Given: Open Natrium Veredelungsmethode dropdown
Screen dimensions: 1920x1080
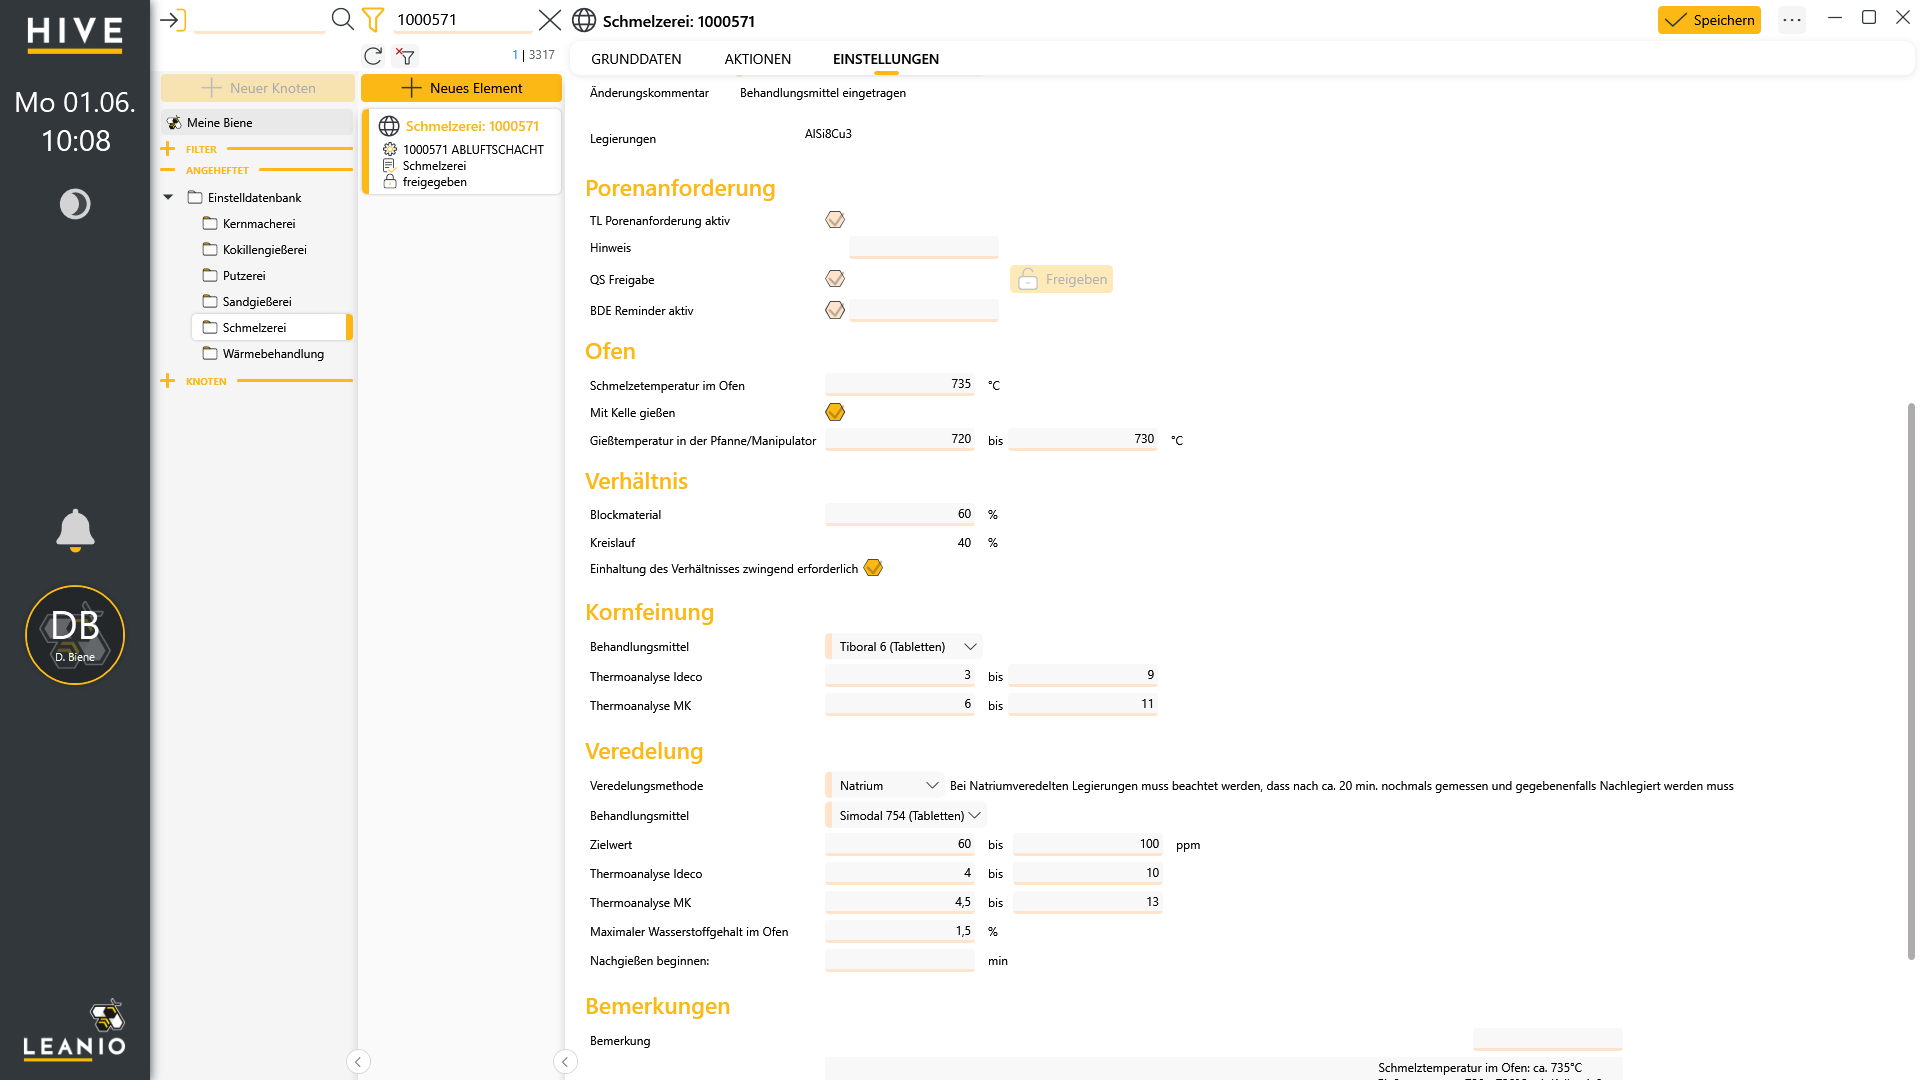Looking at the screenshot, I should (885, 786).
